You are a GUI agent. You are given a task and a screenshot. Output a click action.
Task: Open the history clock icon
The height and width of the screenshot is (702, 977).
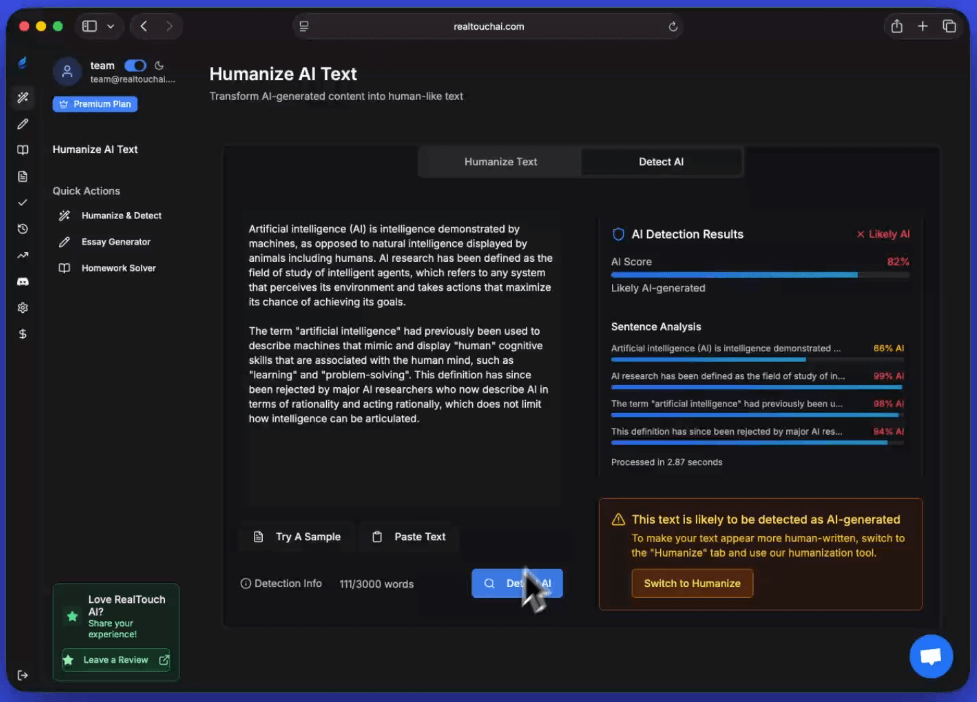click(23, 229)
